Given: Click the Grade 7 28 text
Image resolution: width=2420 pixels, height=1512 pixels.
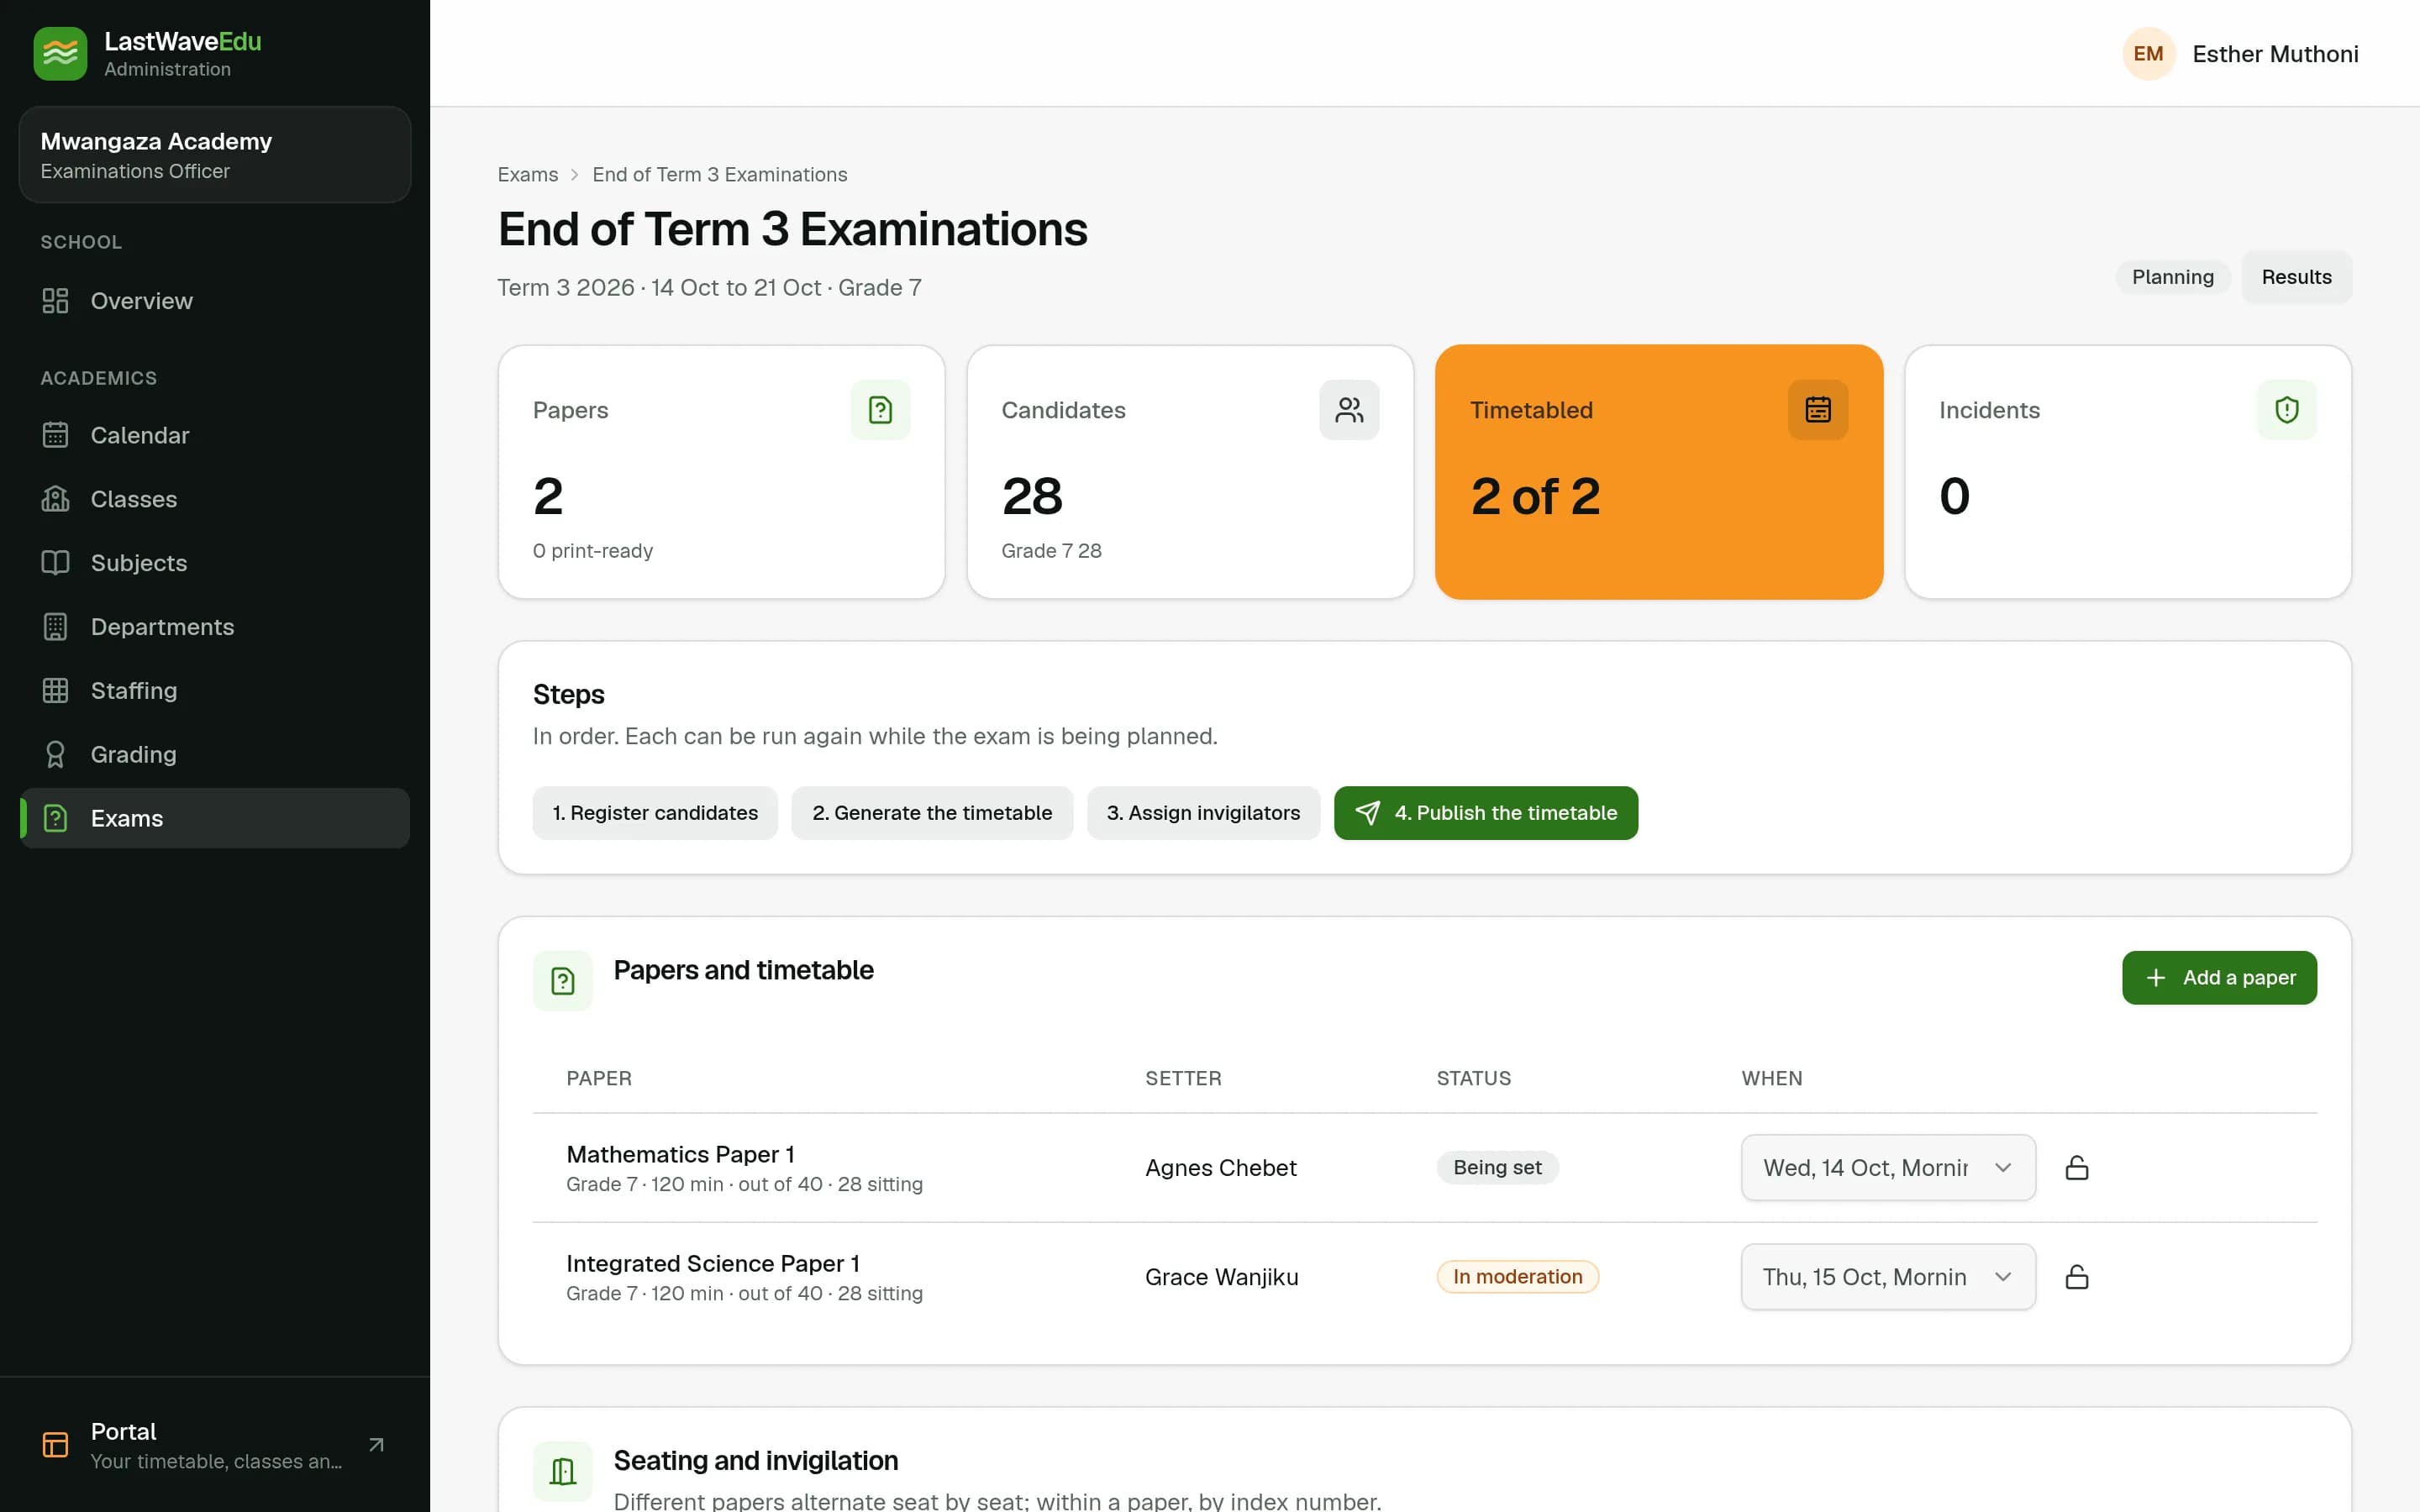Looking at the screenshot, I should click(1051, 551).
